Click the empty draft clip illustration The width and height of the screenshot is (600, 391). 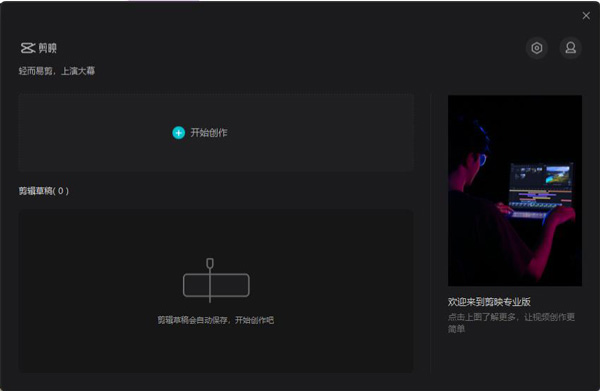coord(216,280)
